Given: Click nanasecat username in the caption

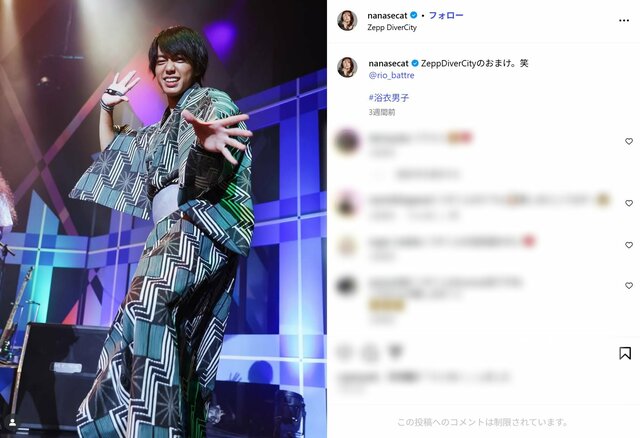Looking at the screenshot, I should tap(389, 63).
